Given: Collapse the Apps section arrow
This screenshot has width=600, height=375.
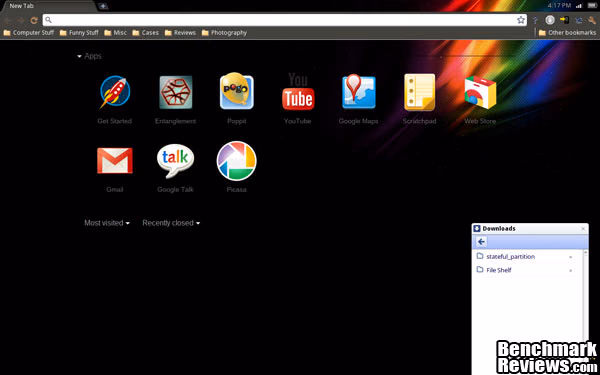Looking at the screenshot, I should [x=79, y=56].
